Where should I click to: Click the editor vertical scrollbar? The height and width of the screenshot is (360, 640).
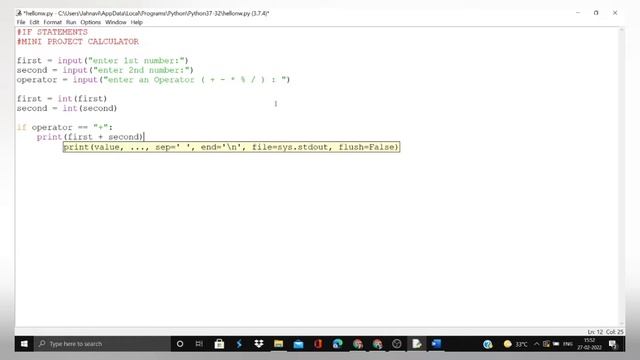[622, 176]
